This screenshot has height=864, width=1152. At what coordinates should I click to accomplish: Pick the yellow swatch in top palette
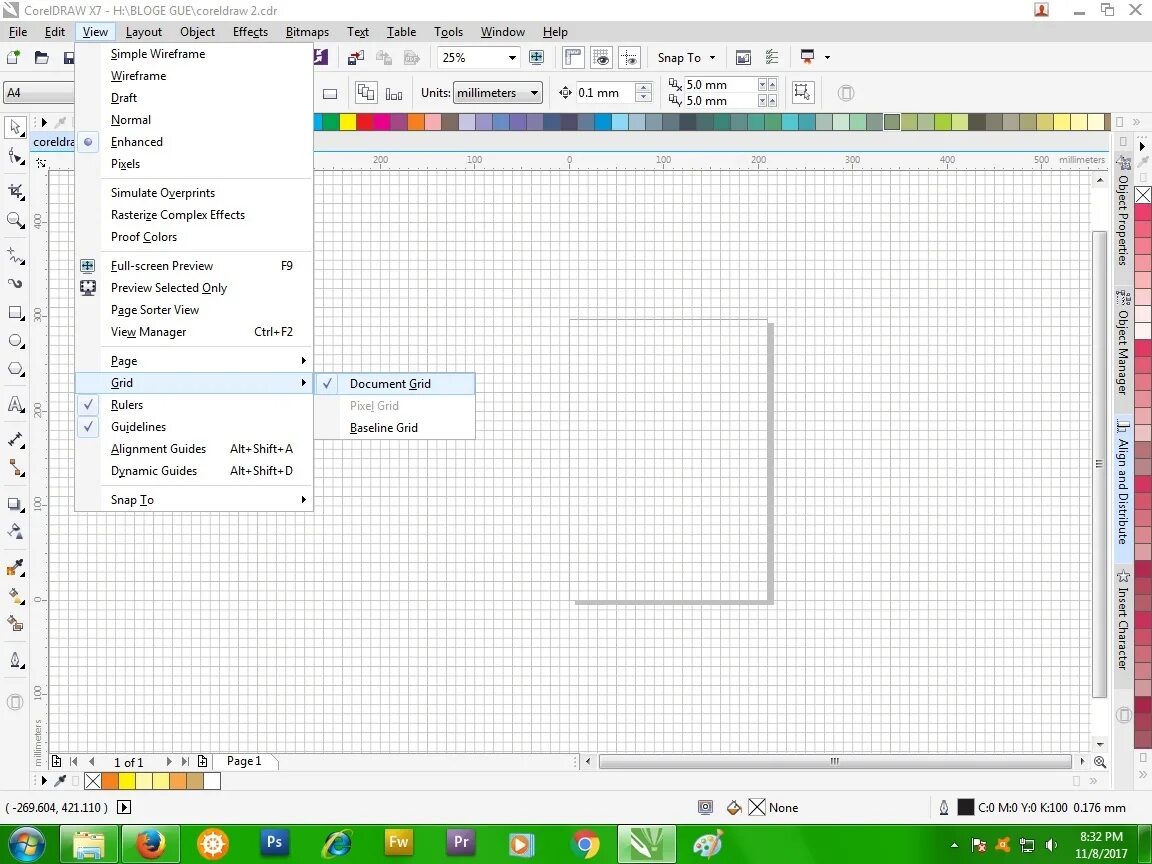[348, 122]
